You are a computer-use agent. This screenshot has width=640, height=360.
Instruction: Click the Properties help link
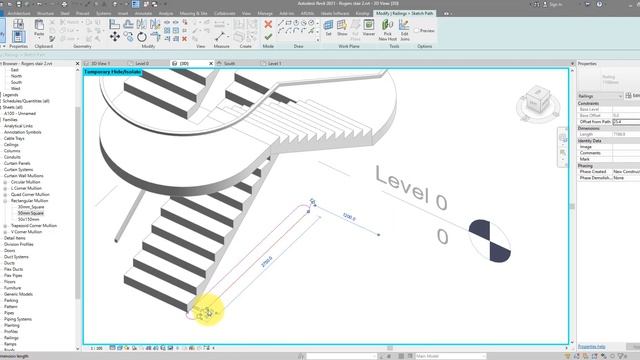(x=591, y=347)
